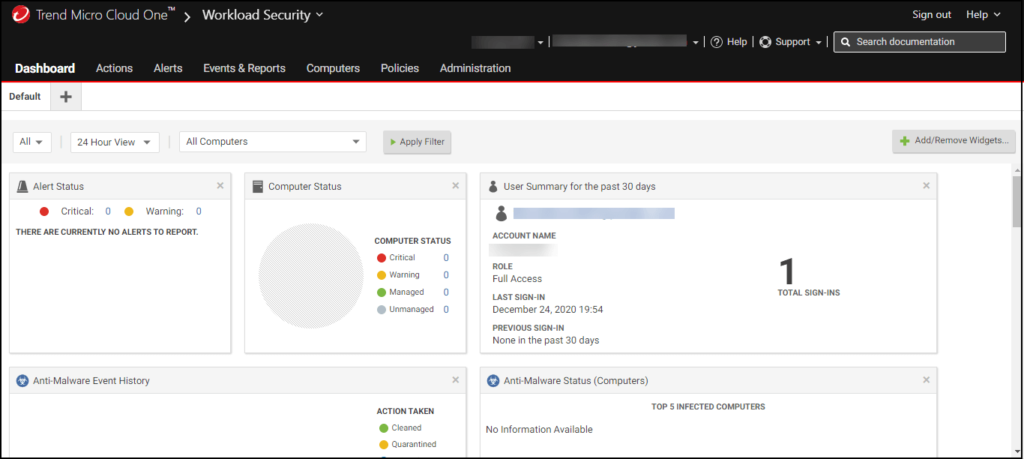Click the Support lifebuoy icon
The width and height of the screenshot is (1024, 459).
point(765,42)
